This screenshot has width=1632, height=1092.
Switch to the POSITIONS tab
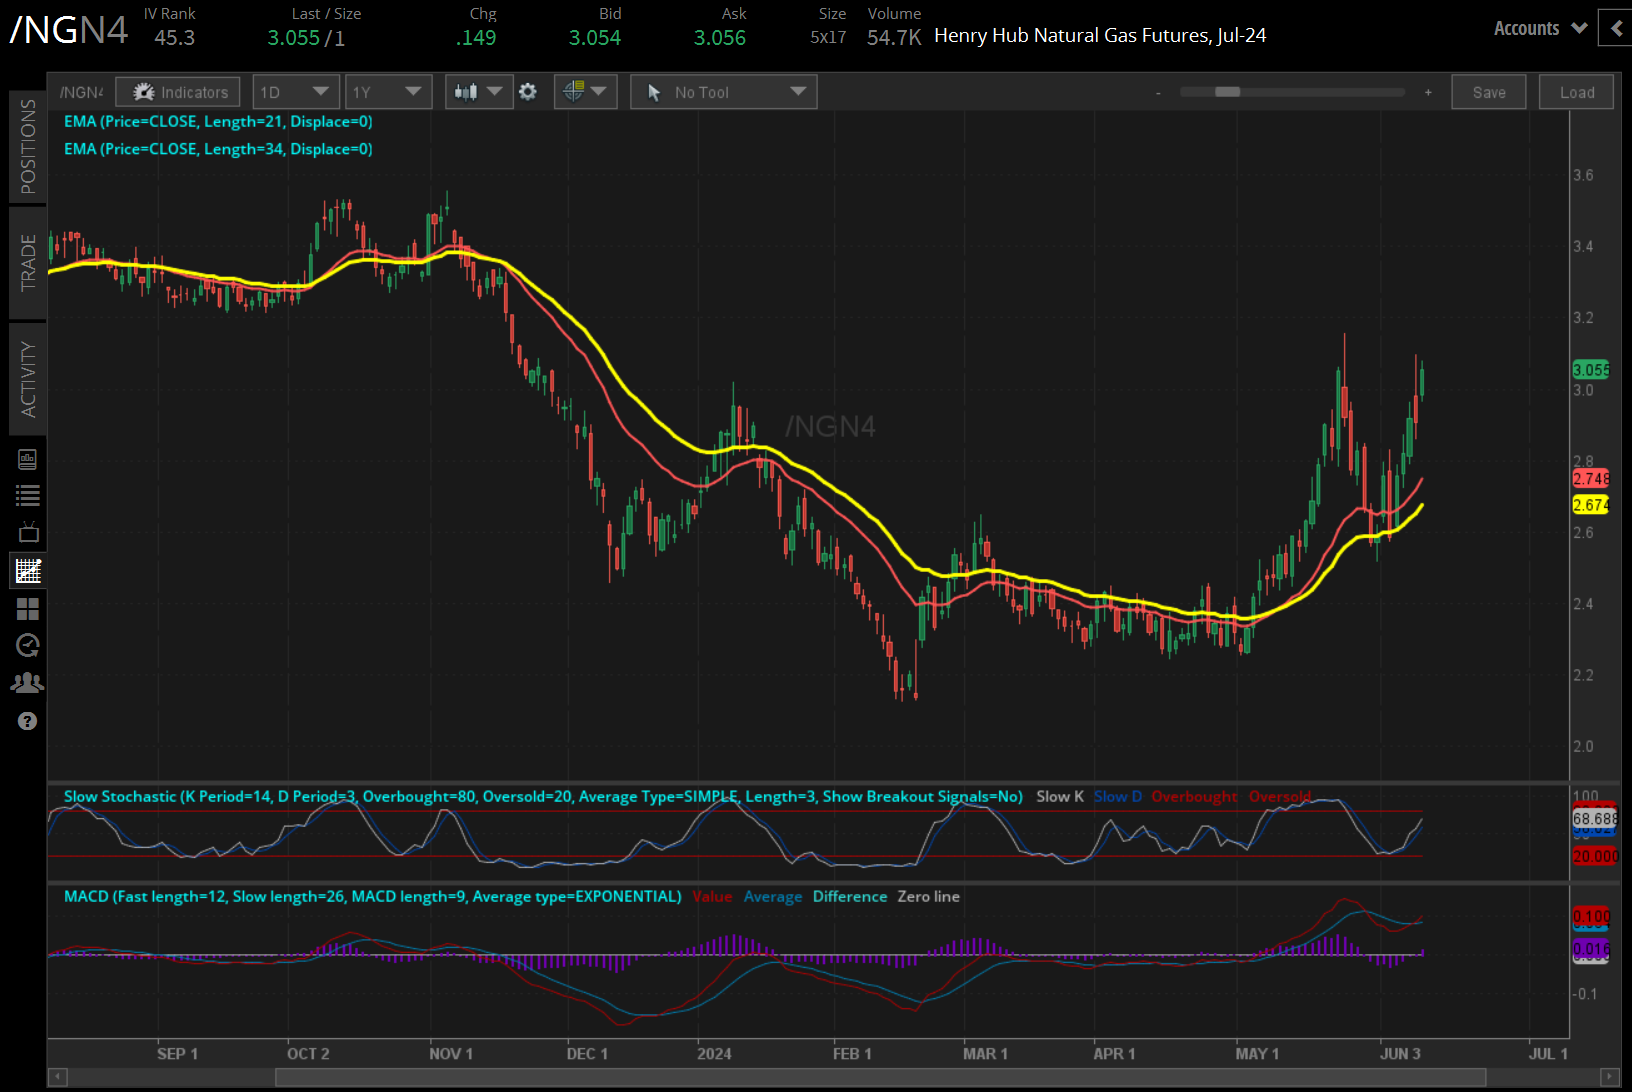pos(28,147)
